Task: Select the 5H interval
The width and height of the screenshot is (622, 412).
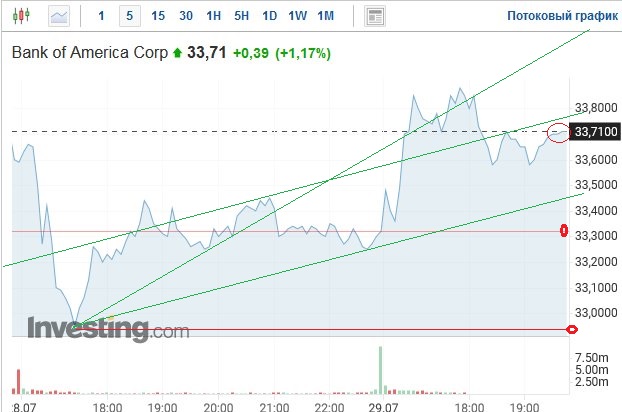Action: point(242,16)
